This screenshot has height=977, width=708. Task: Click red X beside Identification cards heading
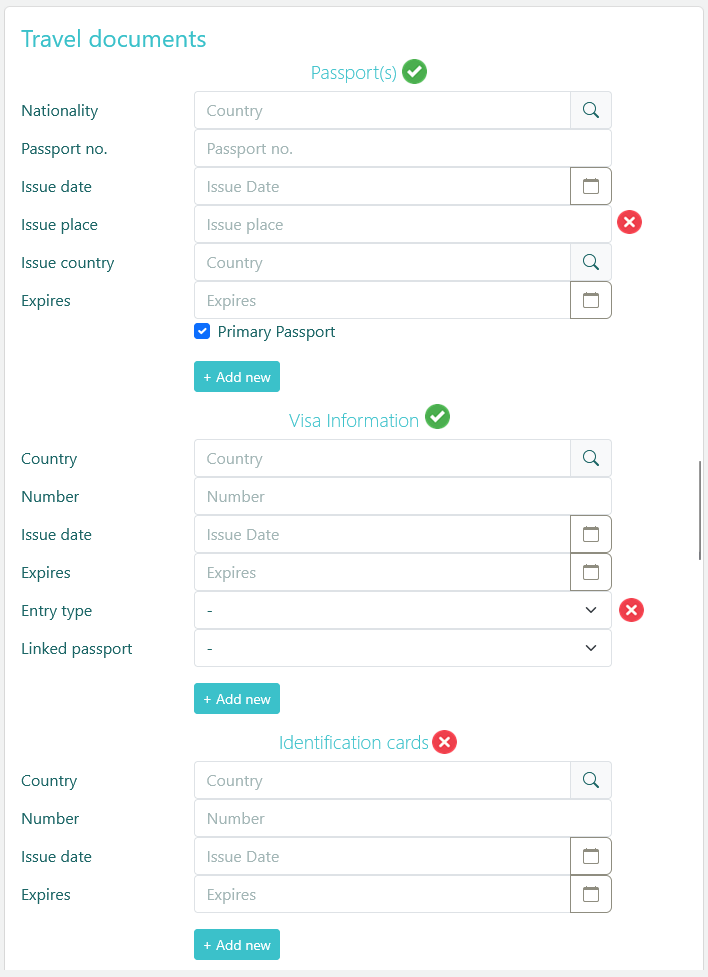pyautogui.click(x=444, y=742)
